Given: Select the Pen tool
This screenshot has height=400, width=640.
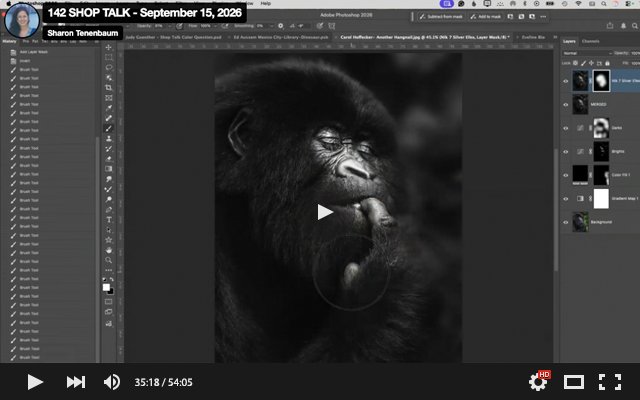Looking at the screenshot, I should (x=109, y=210).
